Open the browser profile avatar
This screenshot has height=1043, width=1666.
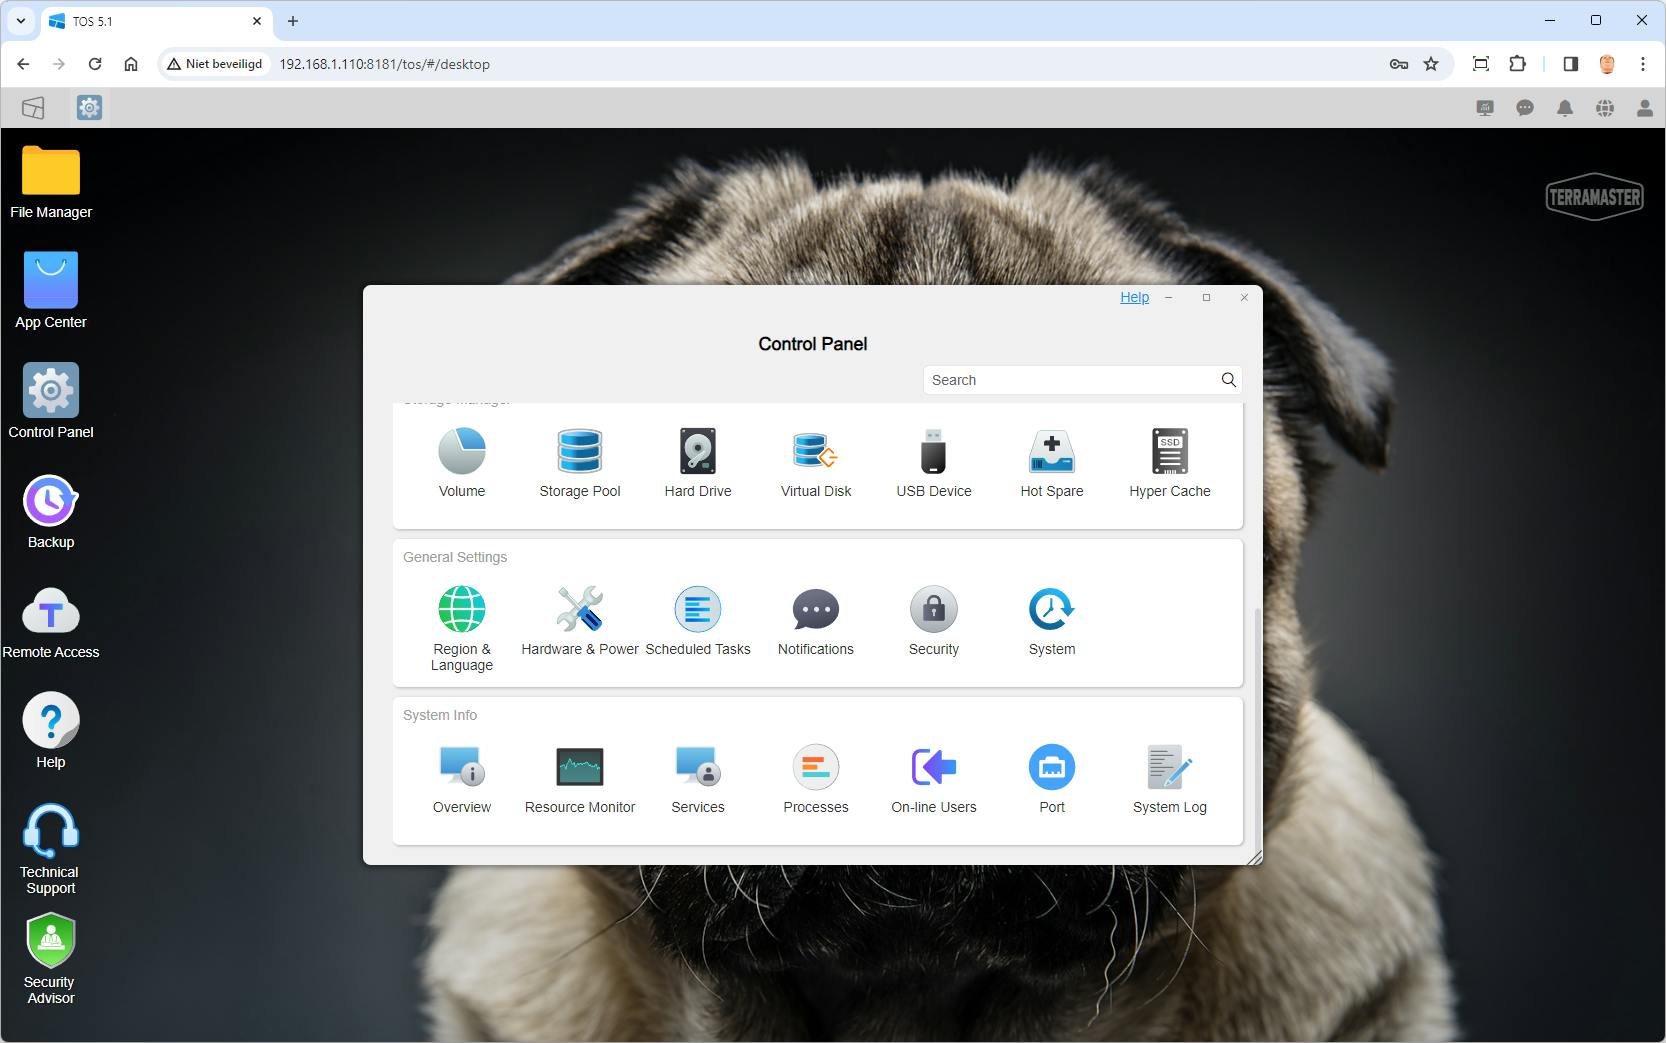1607,64
